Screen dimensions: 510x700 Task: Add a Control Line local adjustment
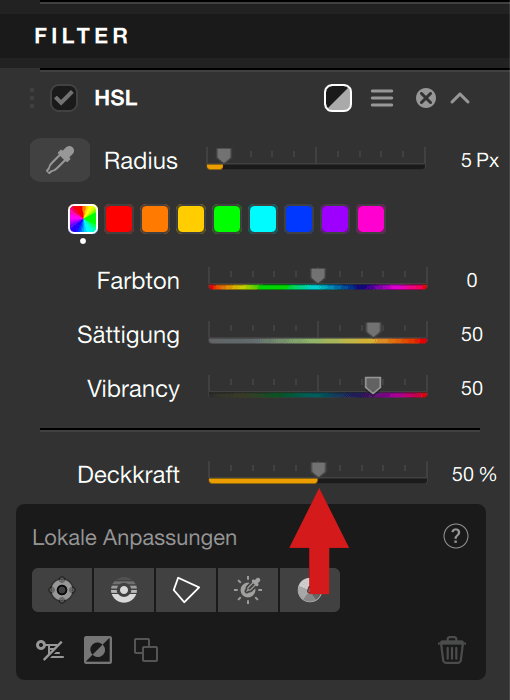point(124,590)
